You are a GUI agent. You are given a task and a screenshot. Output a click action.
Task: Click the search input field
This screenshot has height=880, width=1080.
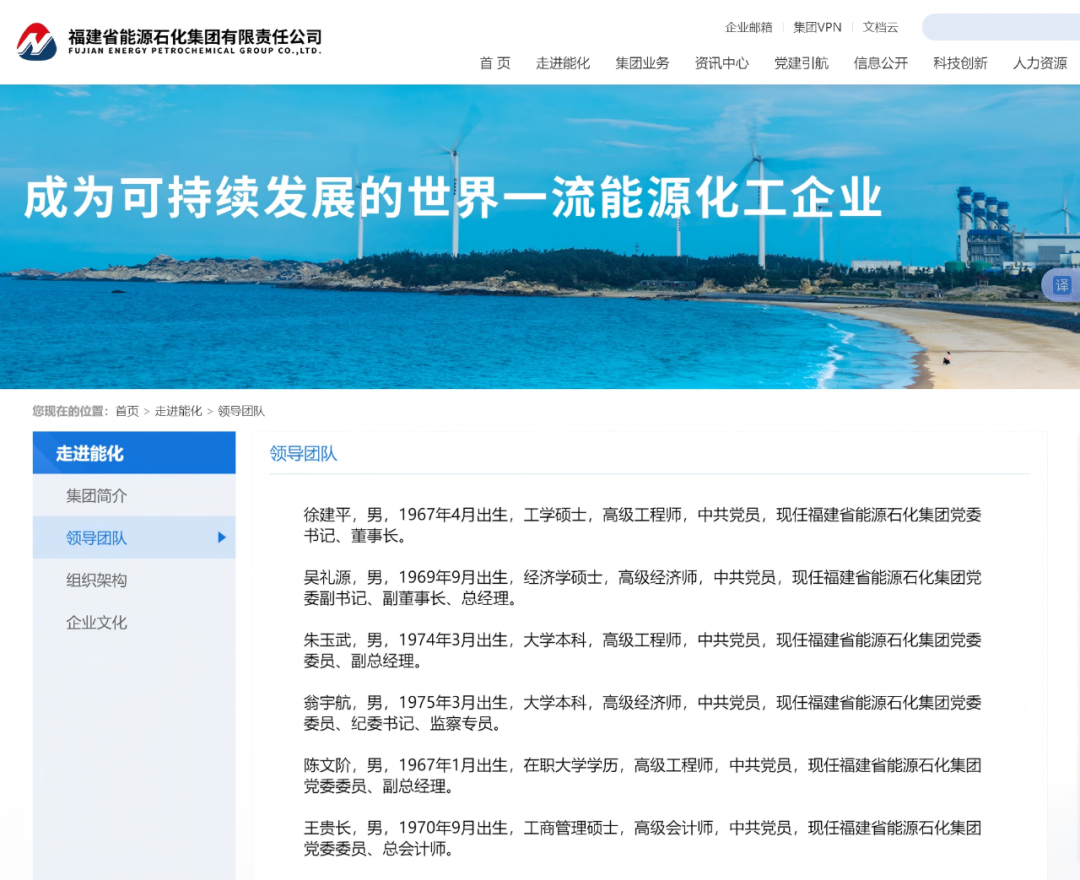1010,27
